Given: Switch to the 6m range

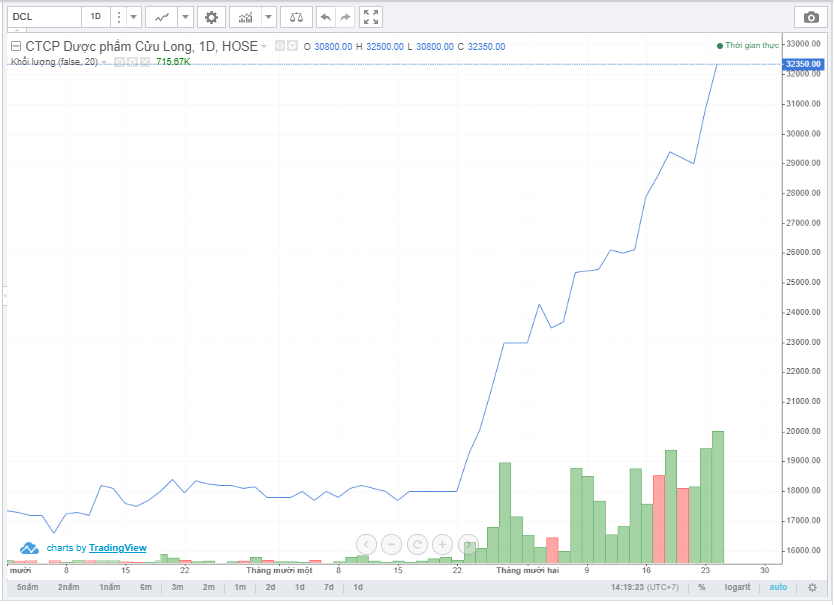Looking at the screenshot, I should click(x=146, y=587).
